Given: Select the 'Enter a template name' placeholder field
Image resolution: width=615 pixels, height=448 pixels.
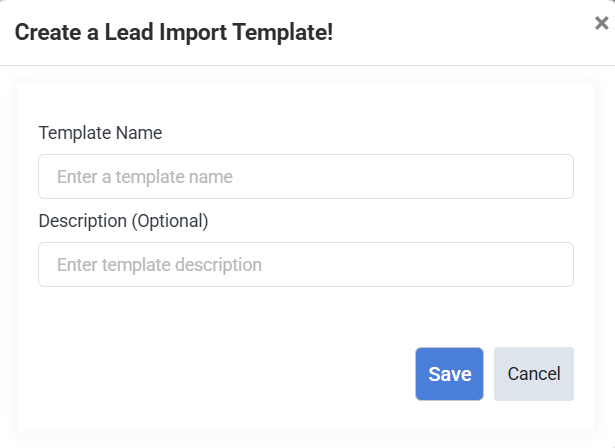Looking at the screenshot, I should (305, 177).
